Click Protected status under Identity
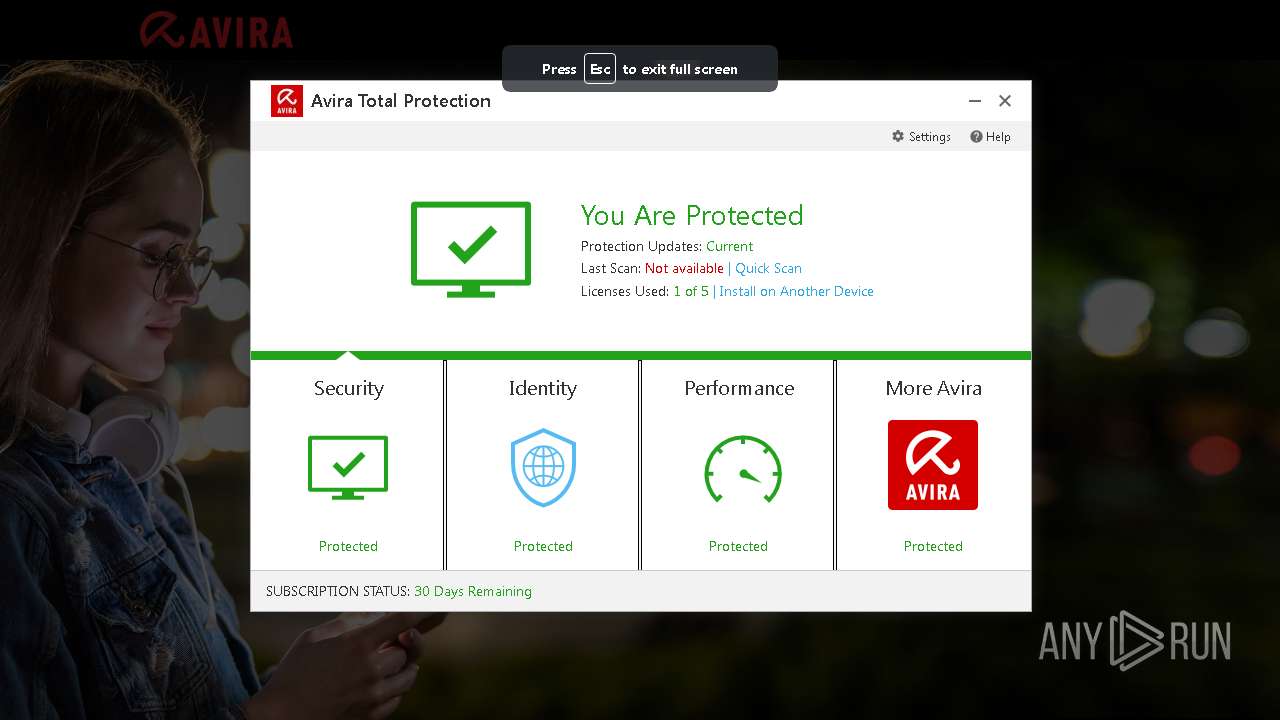This screenshot has height=720, width=1280. (543, 546)
